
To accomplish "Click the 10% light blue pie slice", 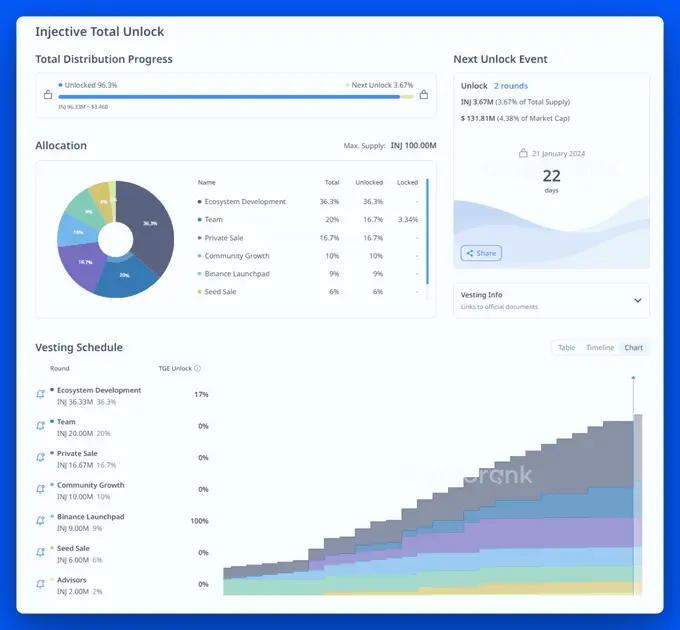I will [76, 231].
